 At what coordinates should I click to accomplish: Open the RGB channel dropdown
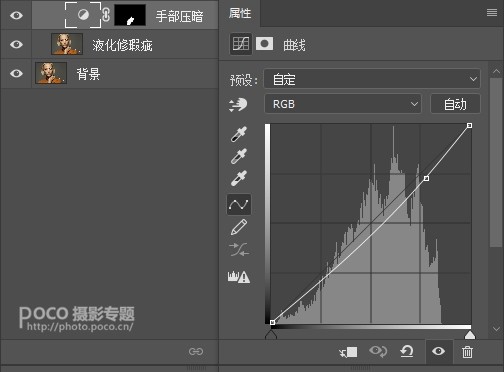pos(343,104)
